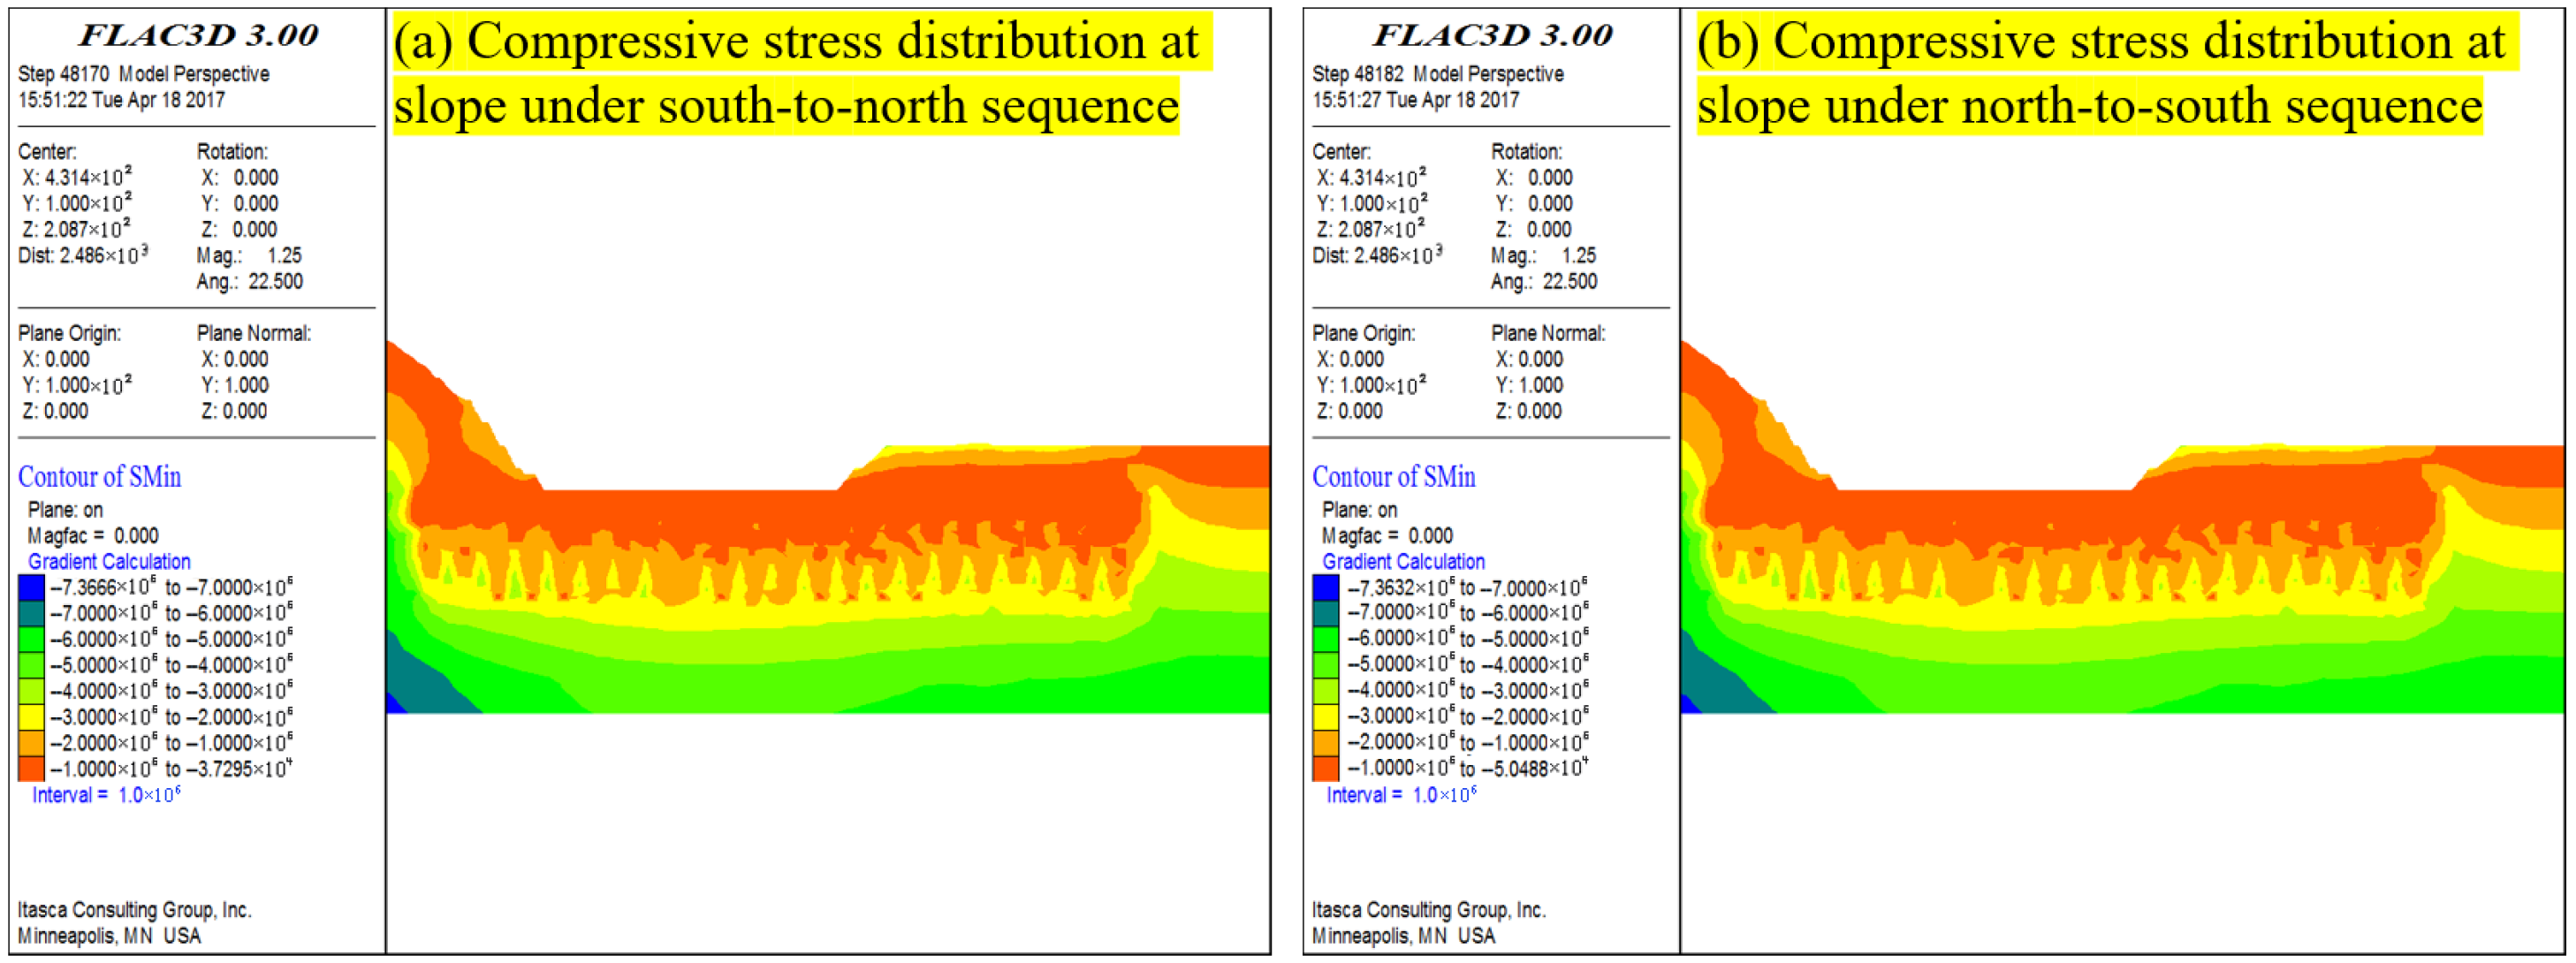Click the 'Step 48182 Model Perspective' text
This screenshot has height=963, width=2576.
coord(1437,74)
